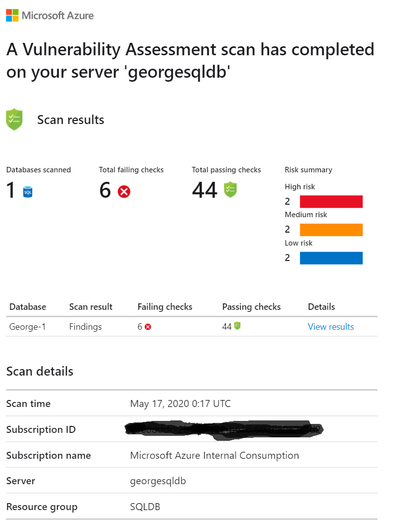400x531 pixels.
Task: Click the red X icon beside total failing checks
Action: pos(124,192)
